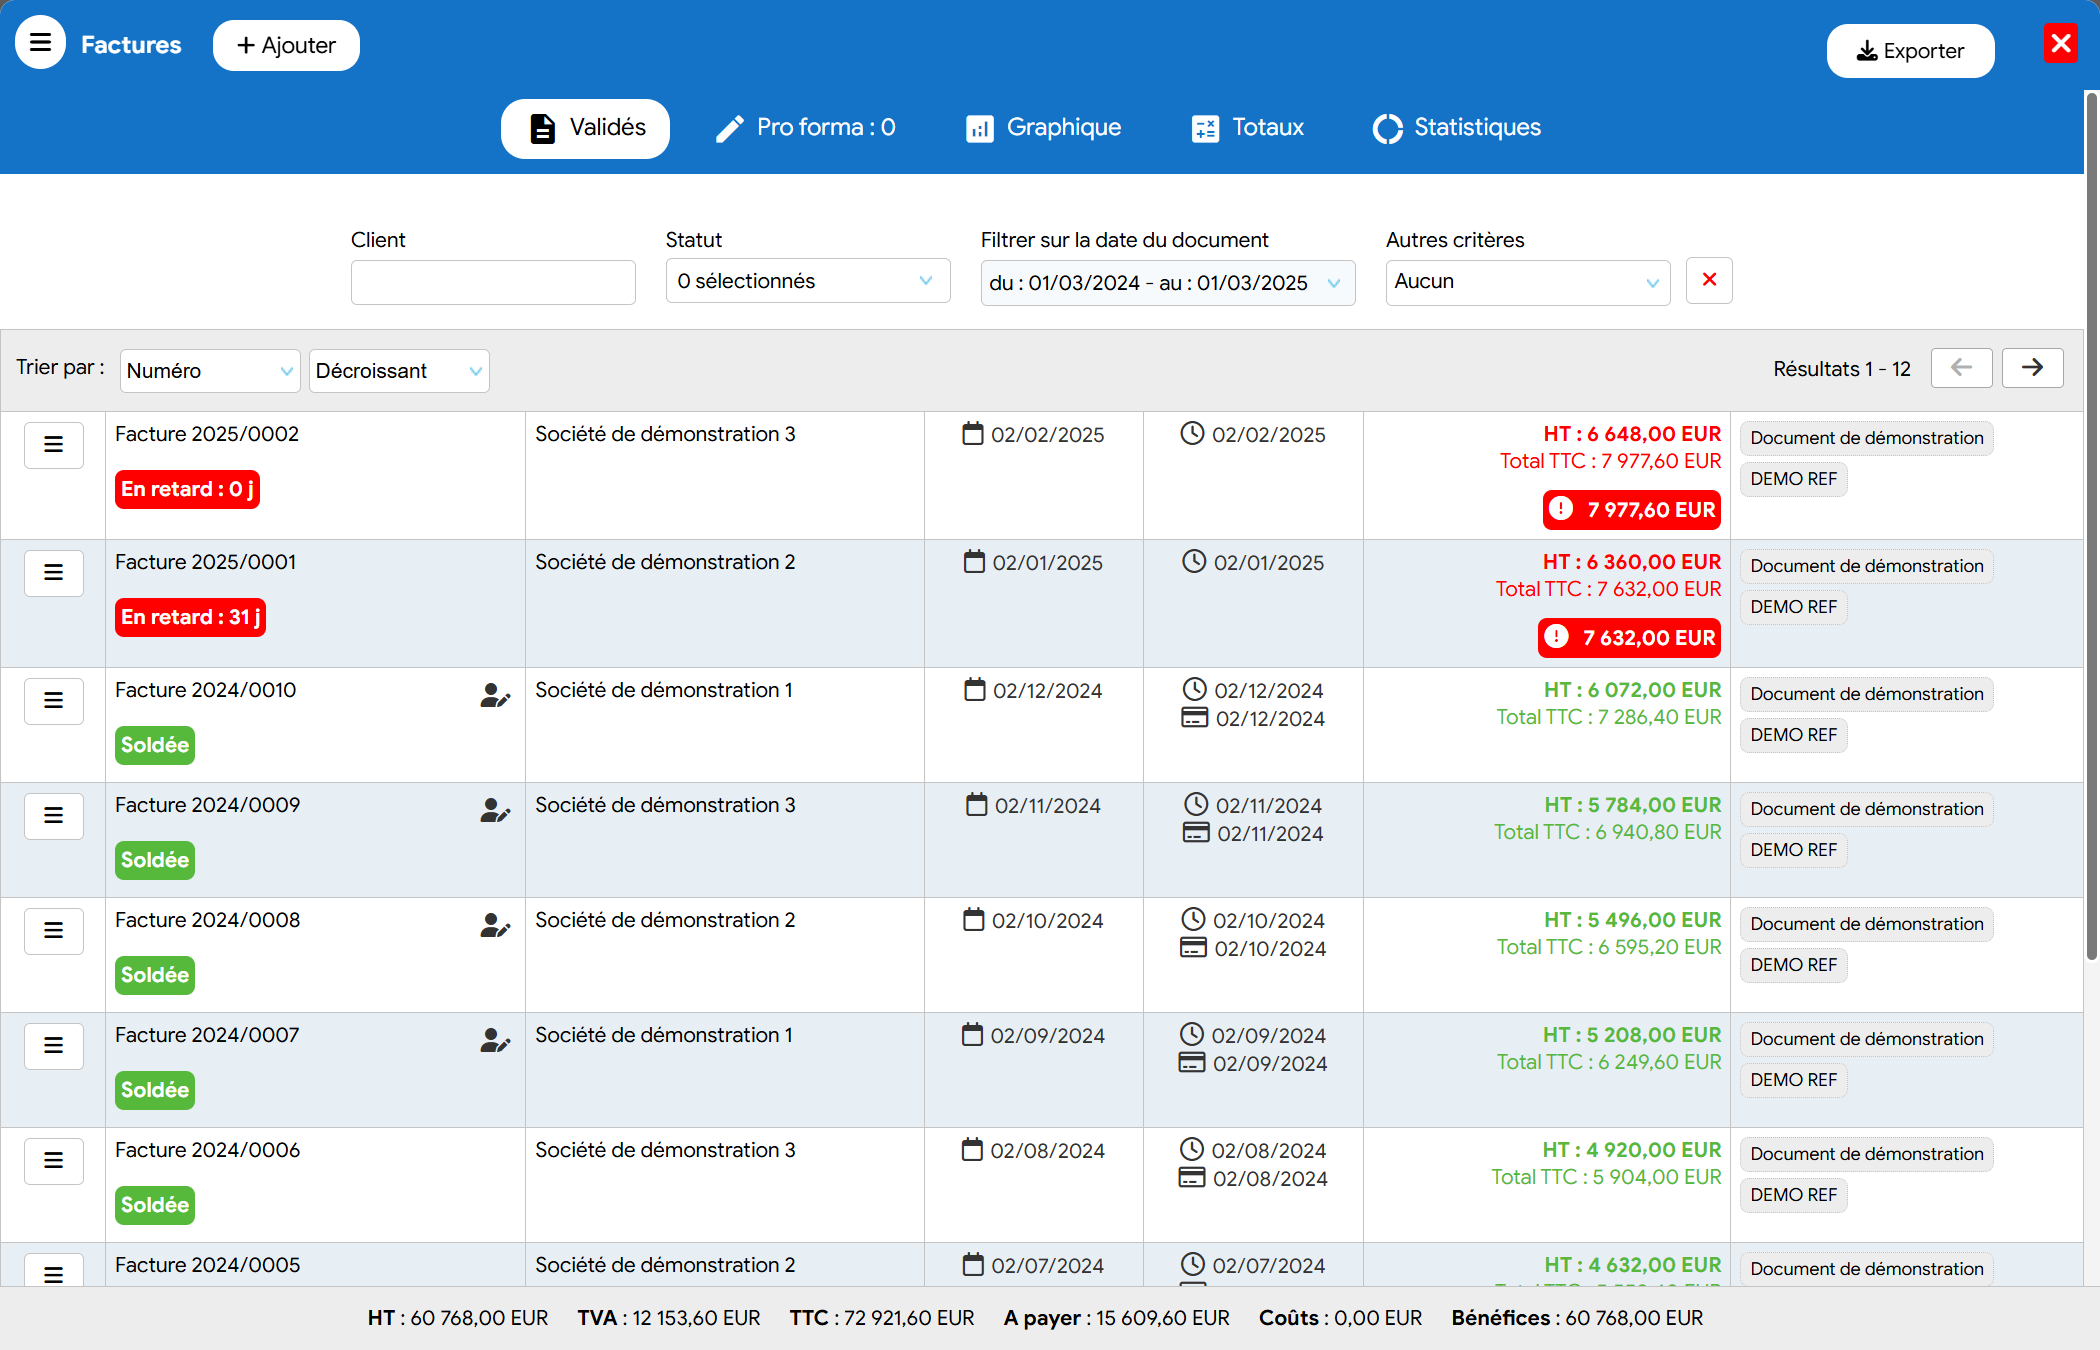
Task: Click DEMO REF tag on Facture 2025/0001
Action: tap(1794, 607)
